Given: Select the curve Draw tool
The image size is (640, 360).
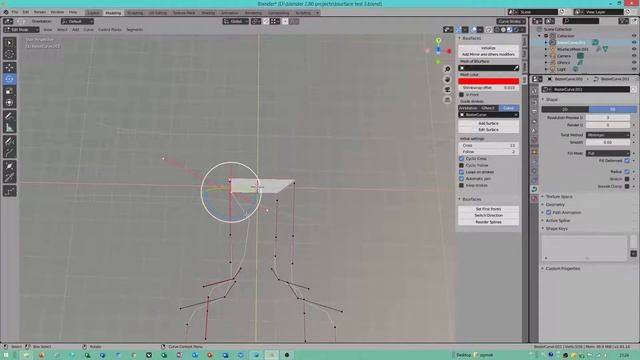Looking at the screenshot, I should (x=9, y=141).
